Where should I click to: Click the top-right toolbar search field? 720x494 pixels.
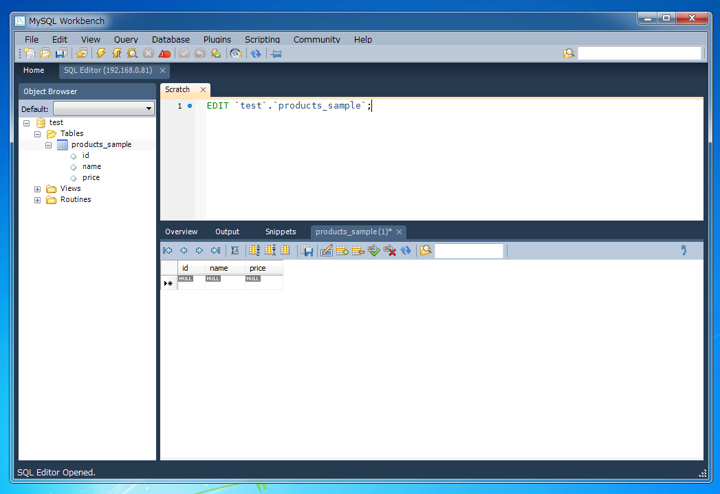click(x=639, y=53)
